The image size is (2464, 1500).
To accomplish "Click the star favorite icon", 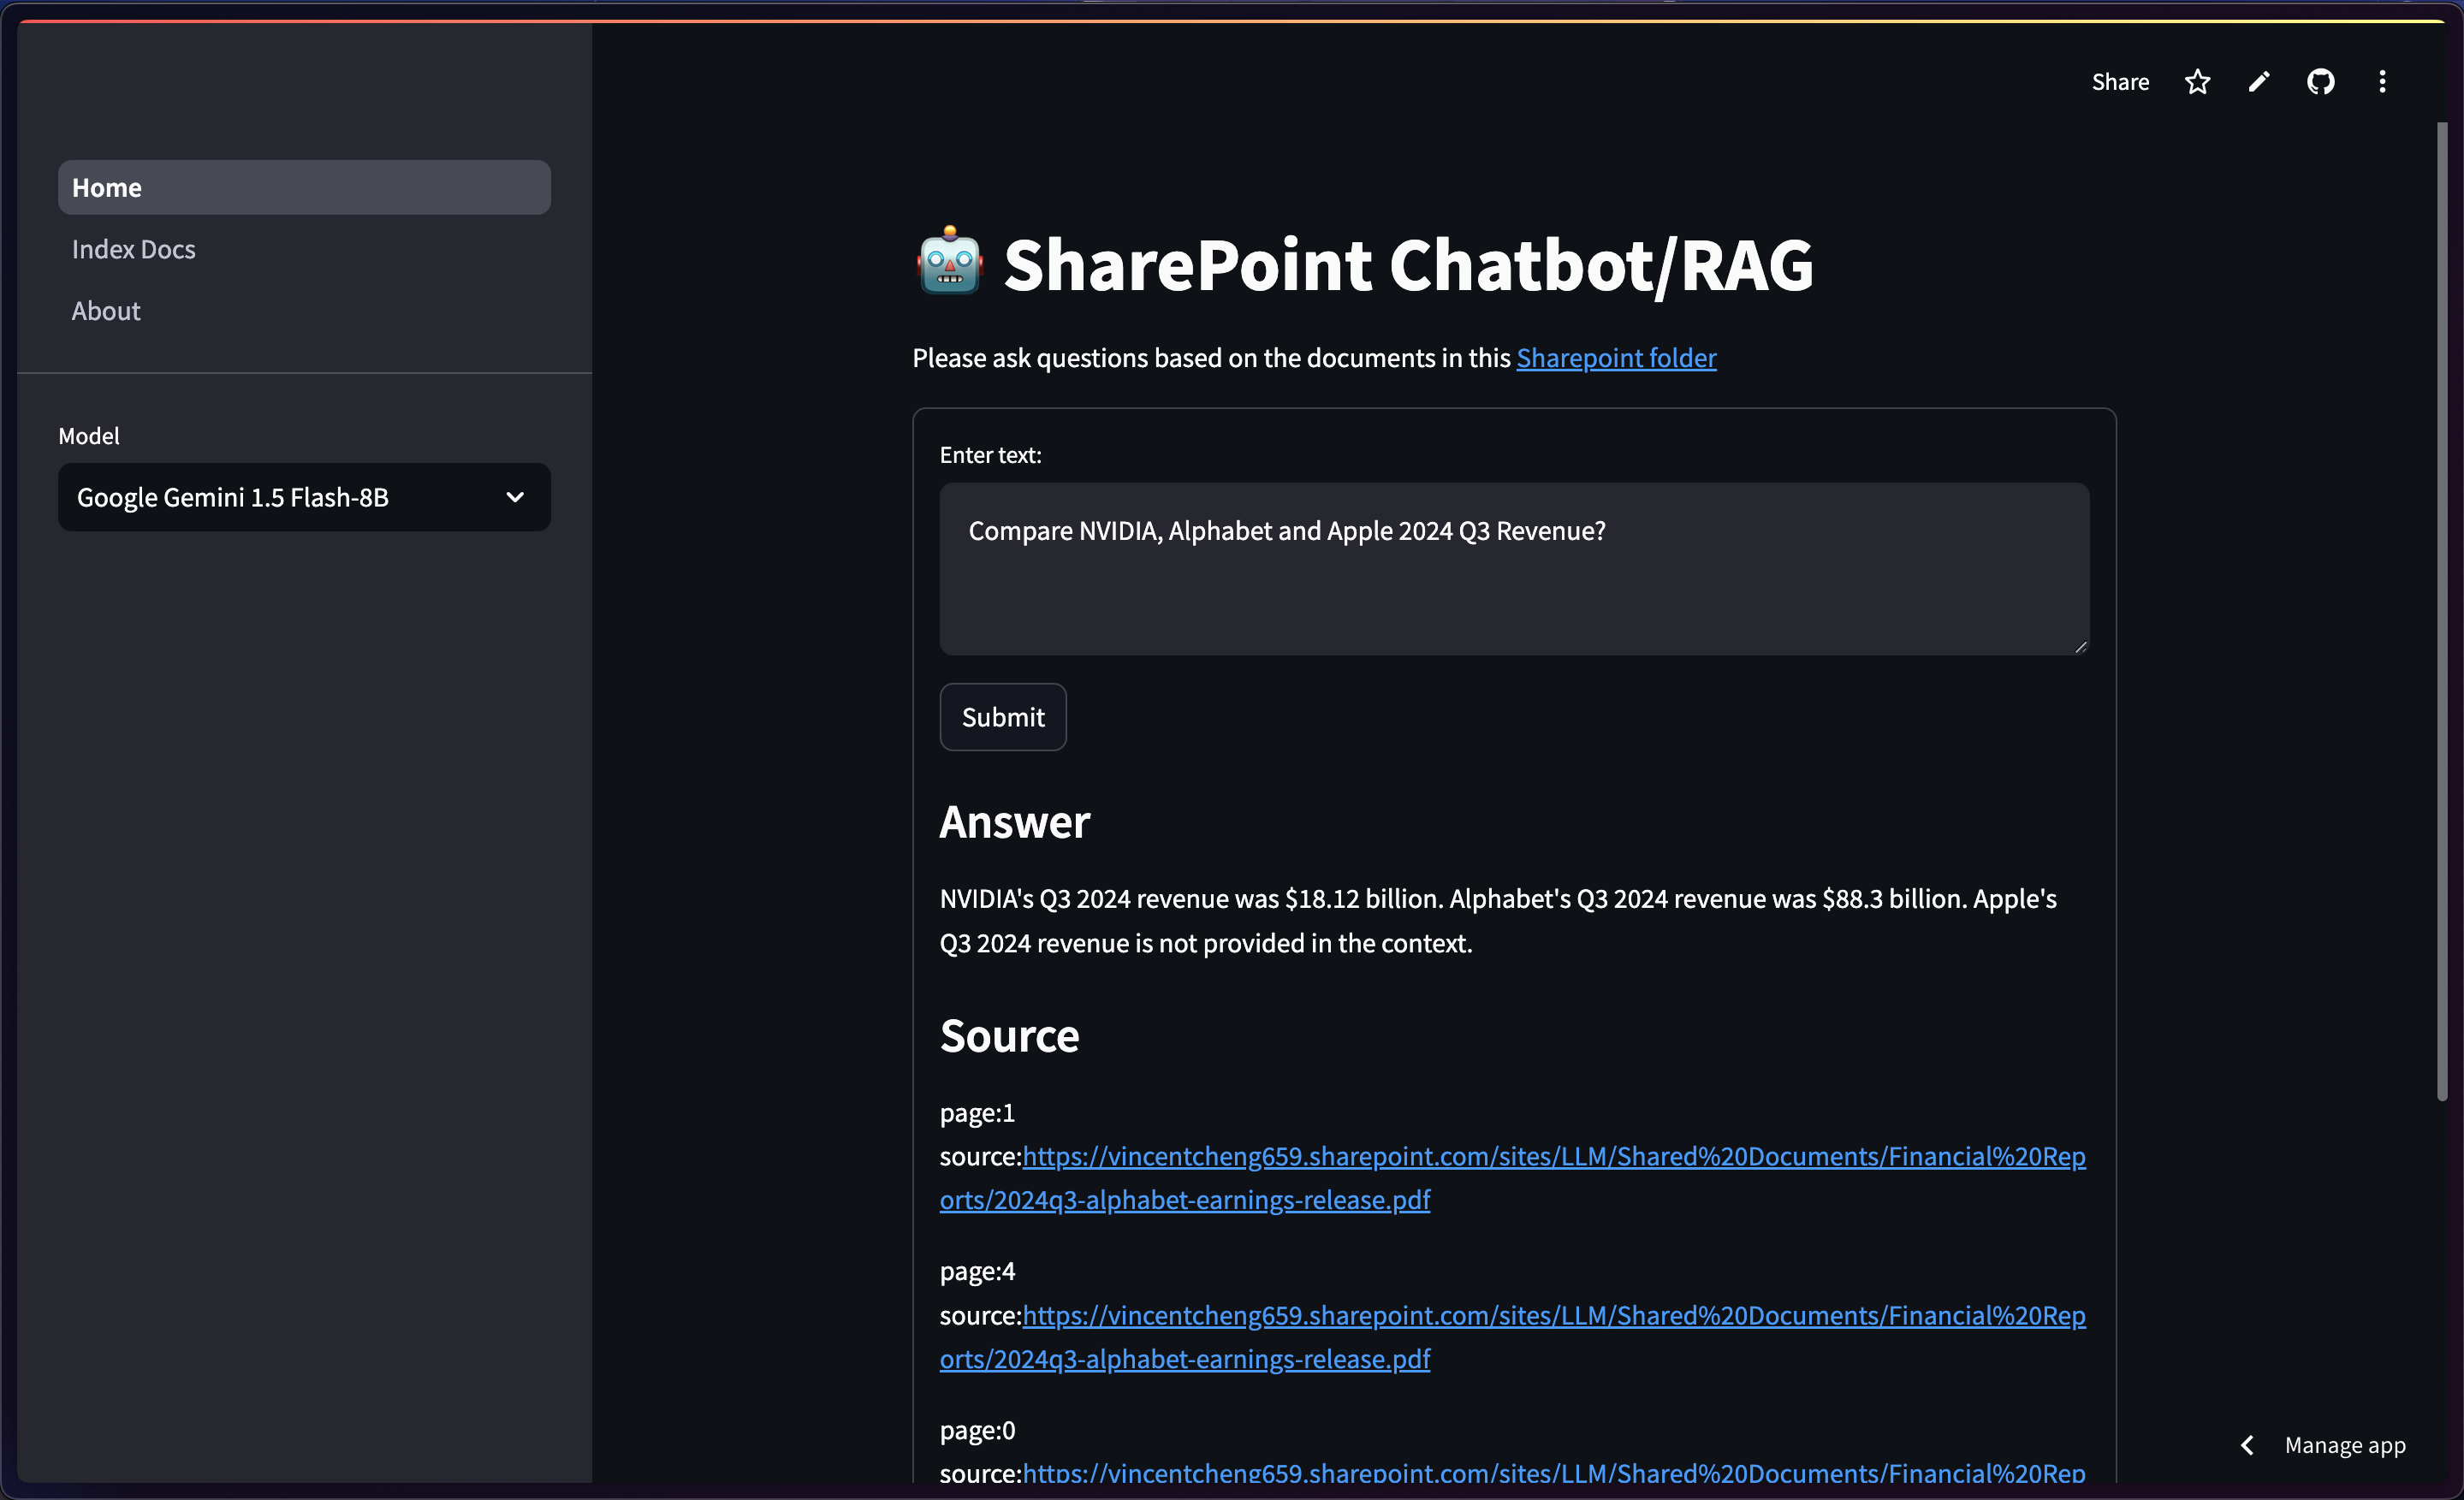I will pyautogui.click(x=2197, y=82).
